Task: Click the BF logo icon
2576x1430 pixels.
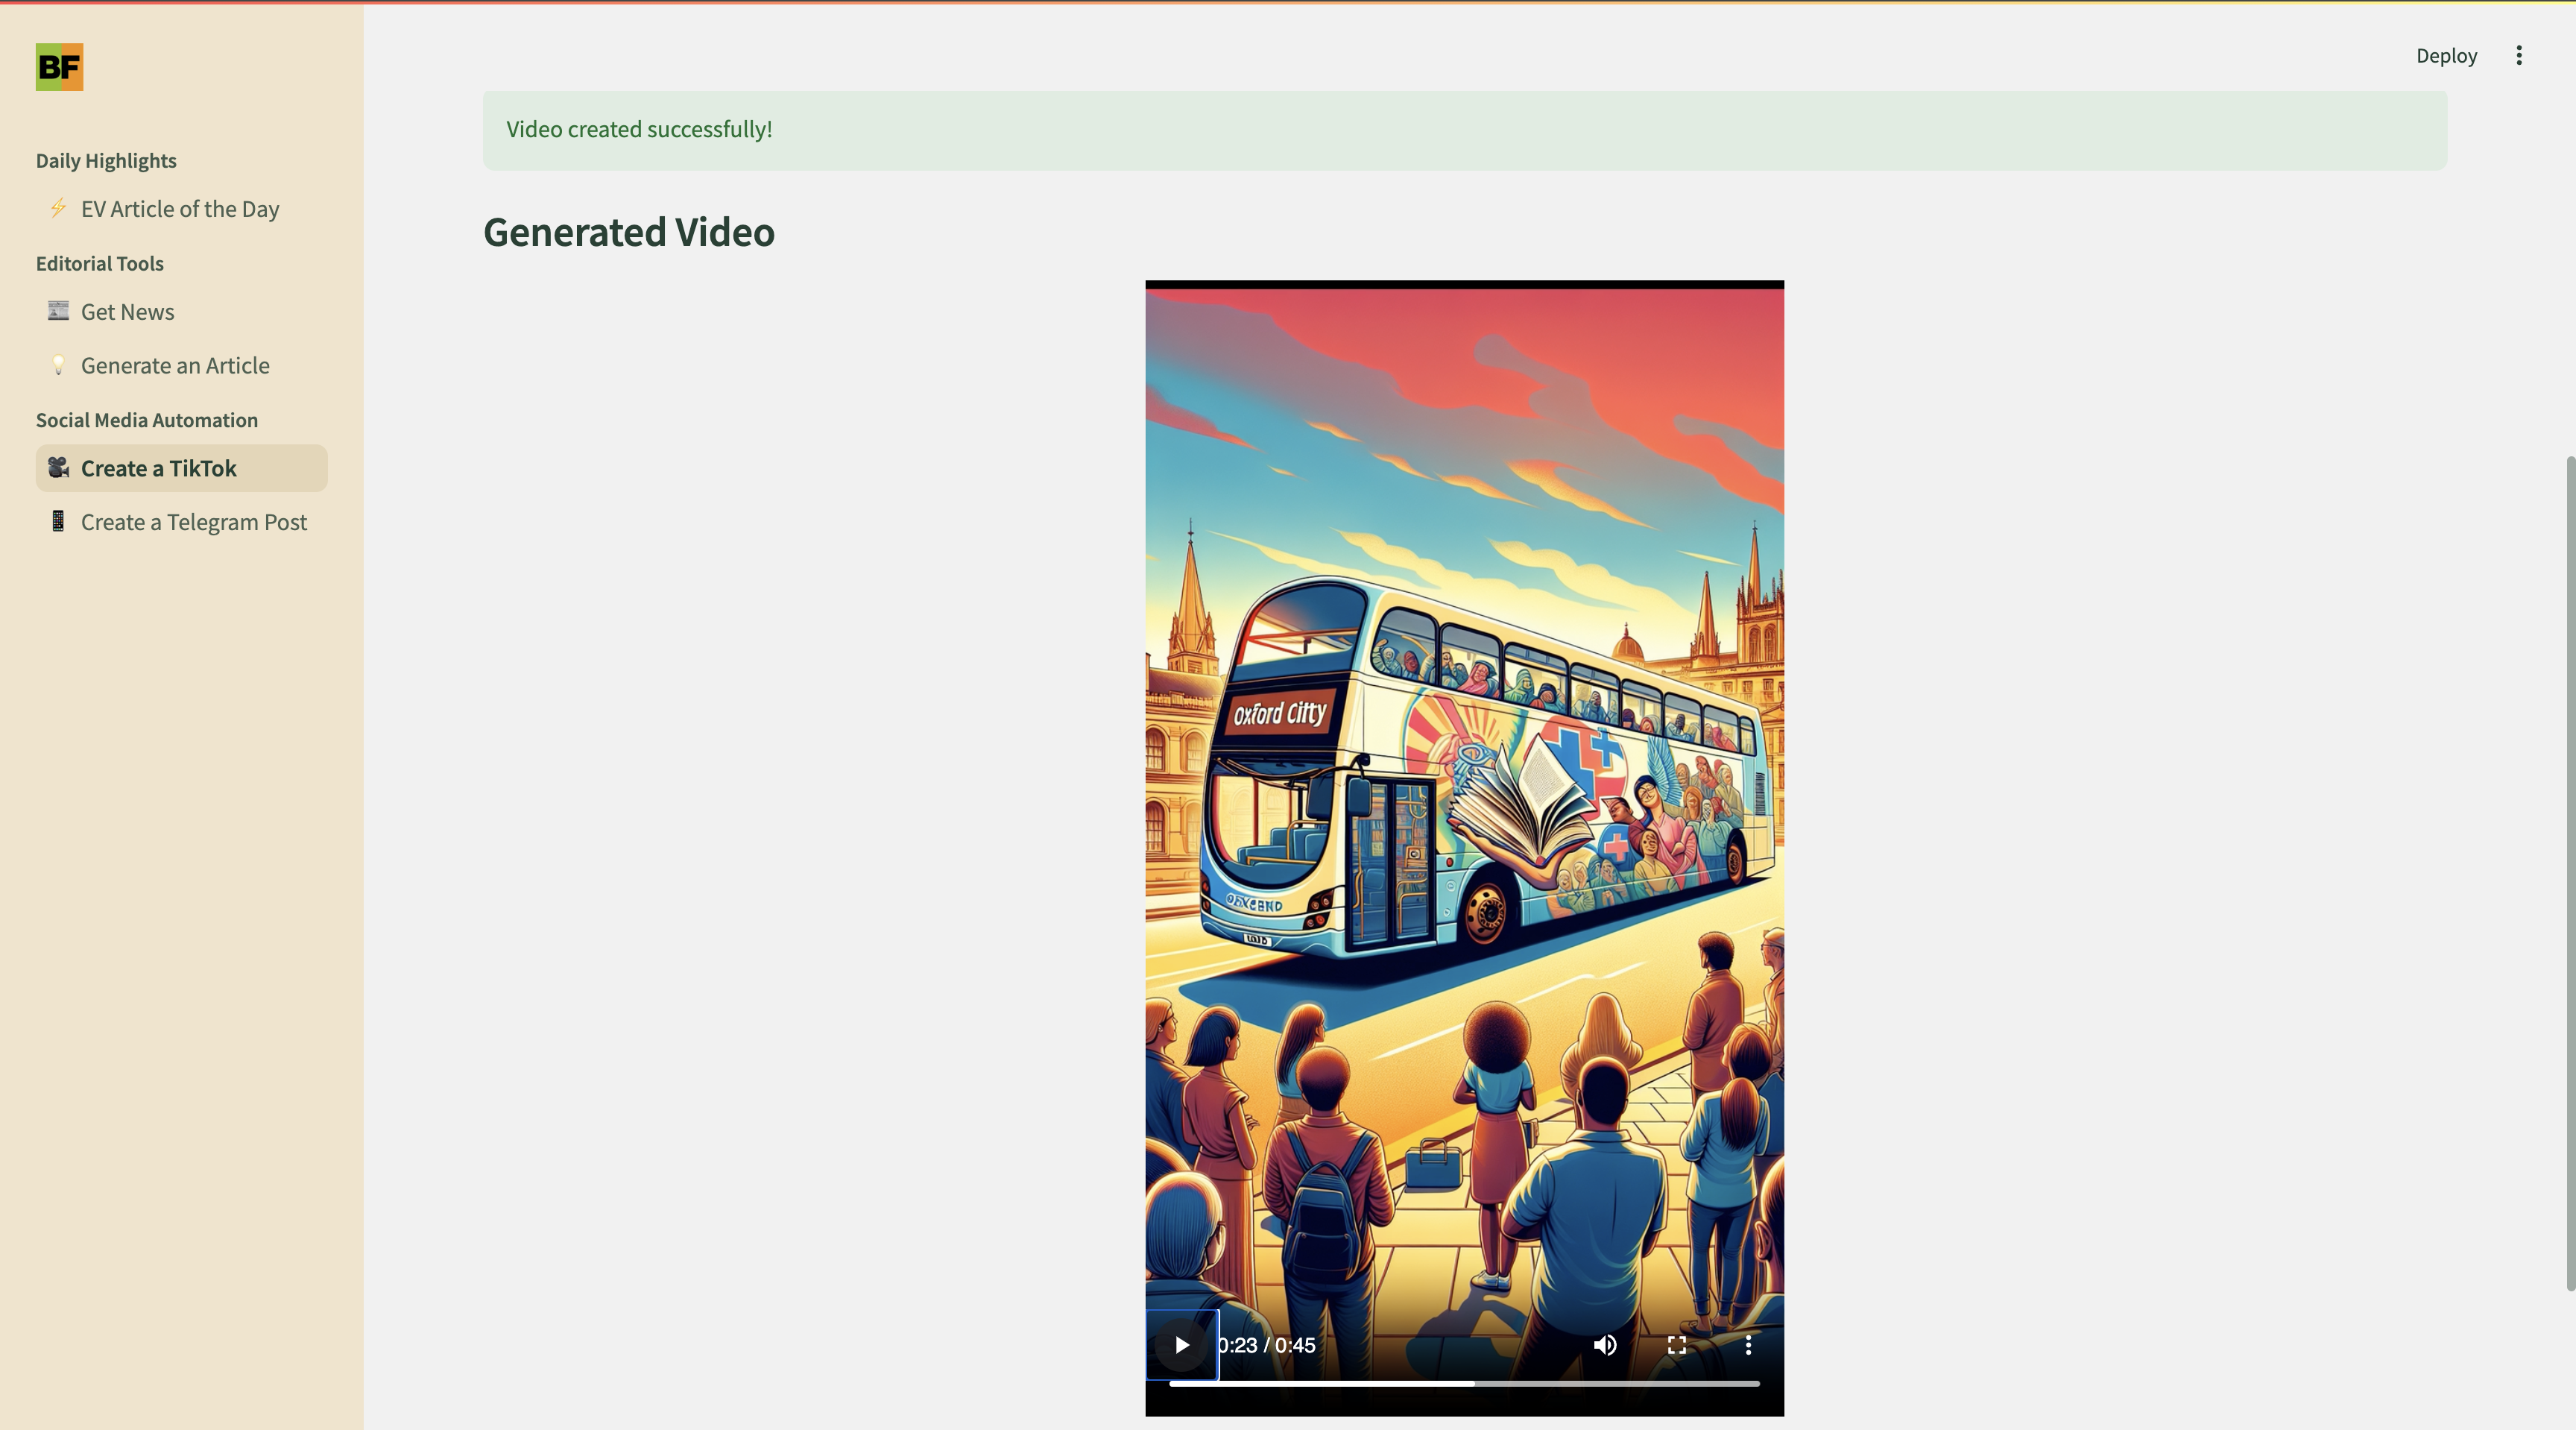Action: point(59,67)
